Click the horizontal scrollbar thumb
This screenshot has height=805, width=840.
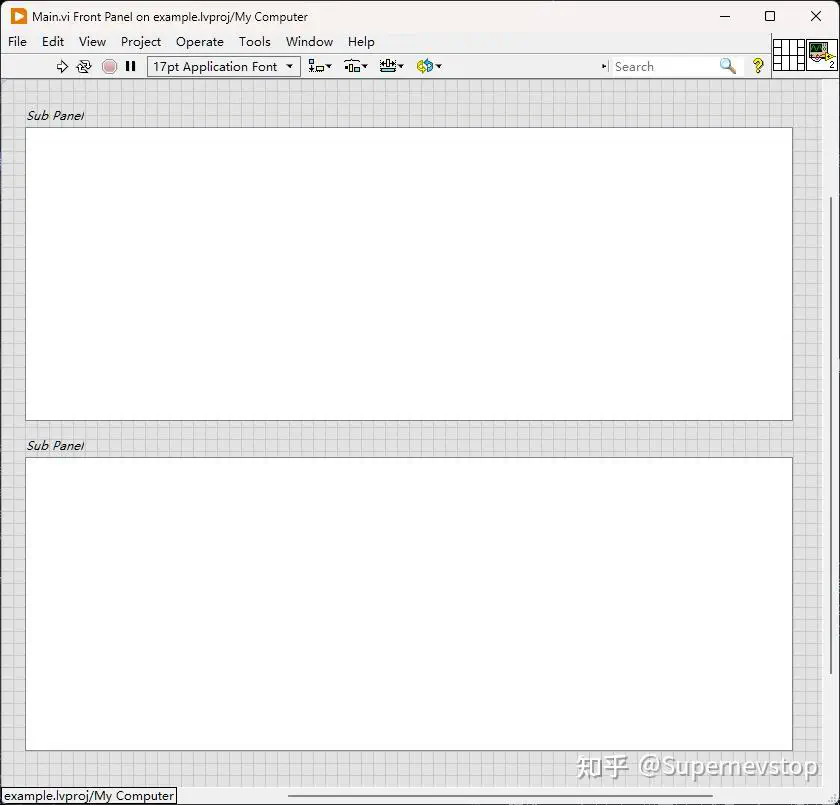500,796
